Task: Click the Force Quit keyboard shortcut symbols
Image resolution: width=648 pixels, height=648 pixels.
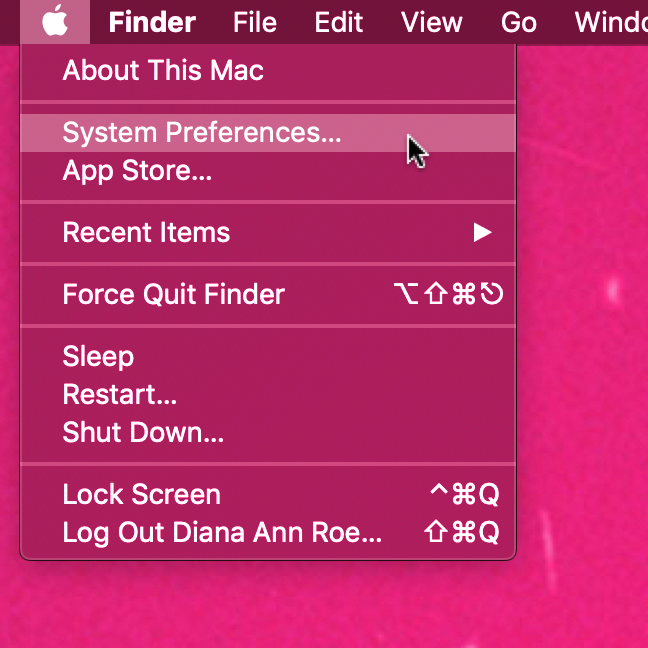Action: click(449, 295)
